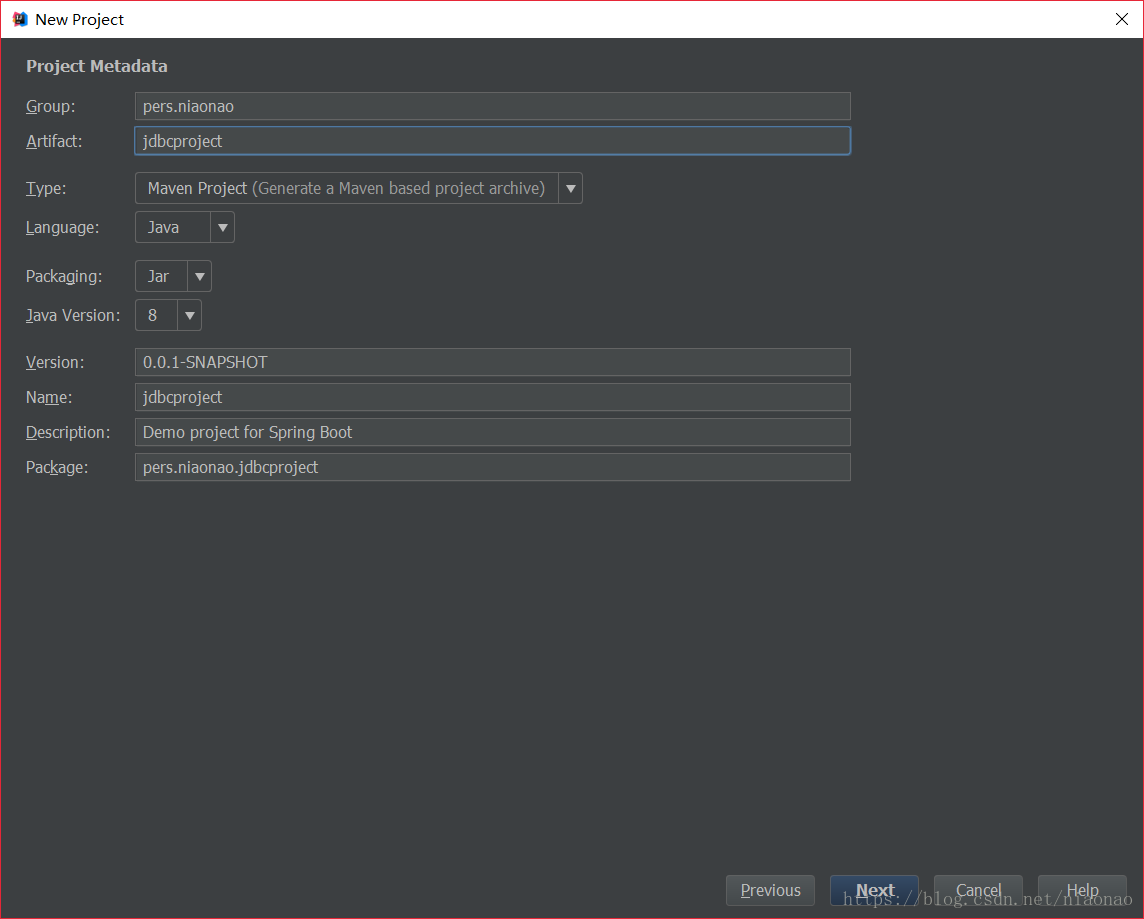The image size is (1144, 919).
Task: Open the Type dropdown arrow
Action: point(571,188)
